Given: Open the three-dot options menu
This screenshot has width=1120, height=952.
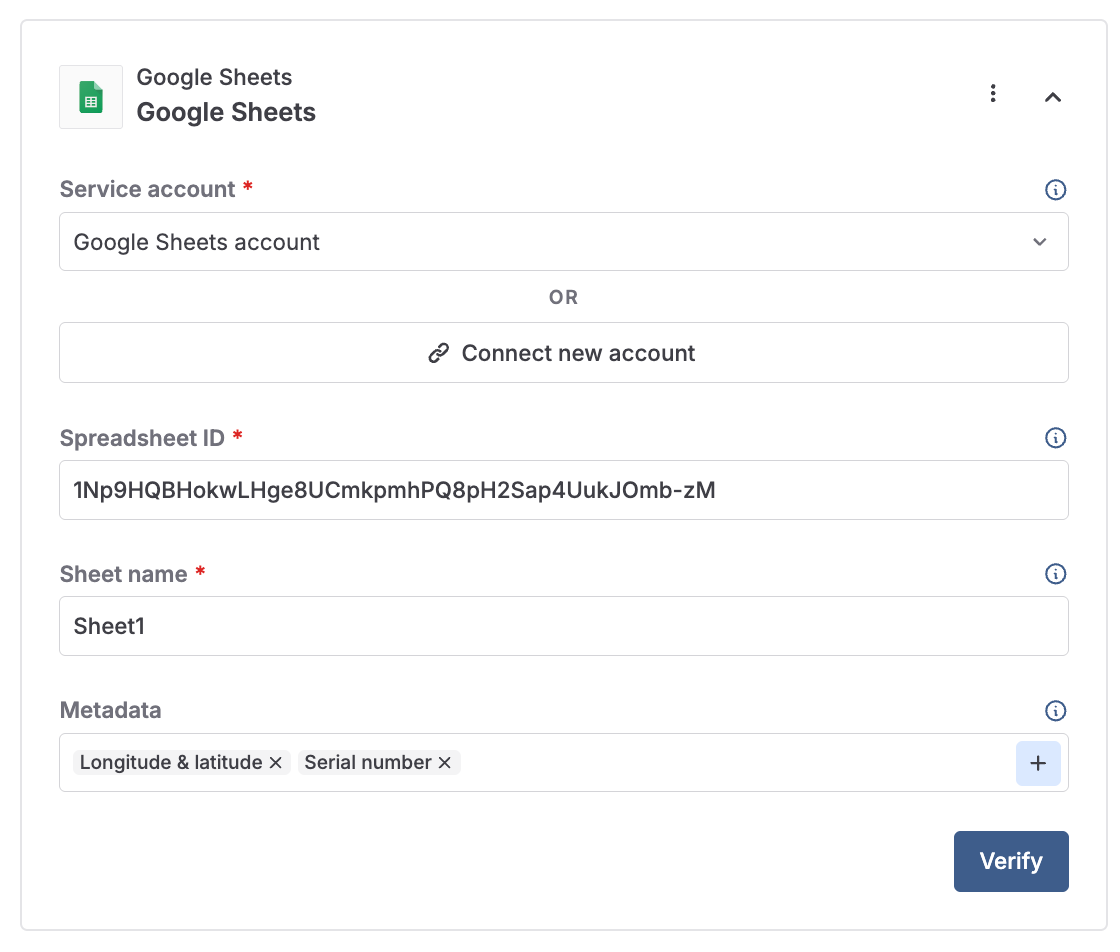Looking at the screenshot, I should click(x=993, y=94).
